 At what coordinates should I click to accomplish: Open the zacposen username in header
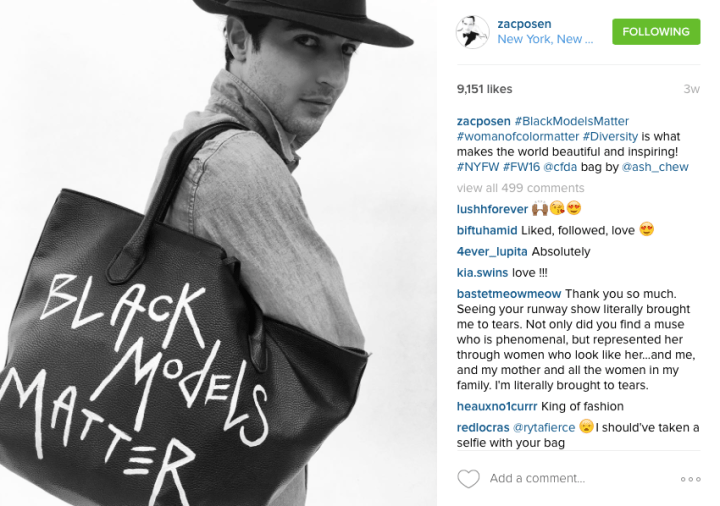click(x=524, y=24)
